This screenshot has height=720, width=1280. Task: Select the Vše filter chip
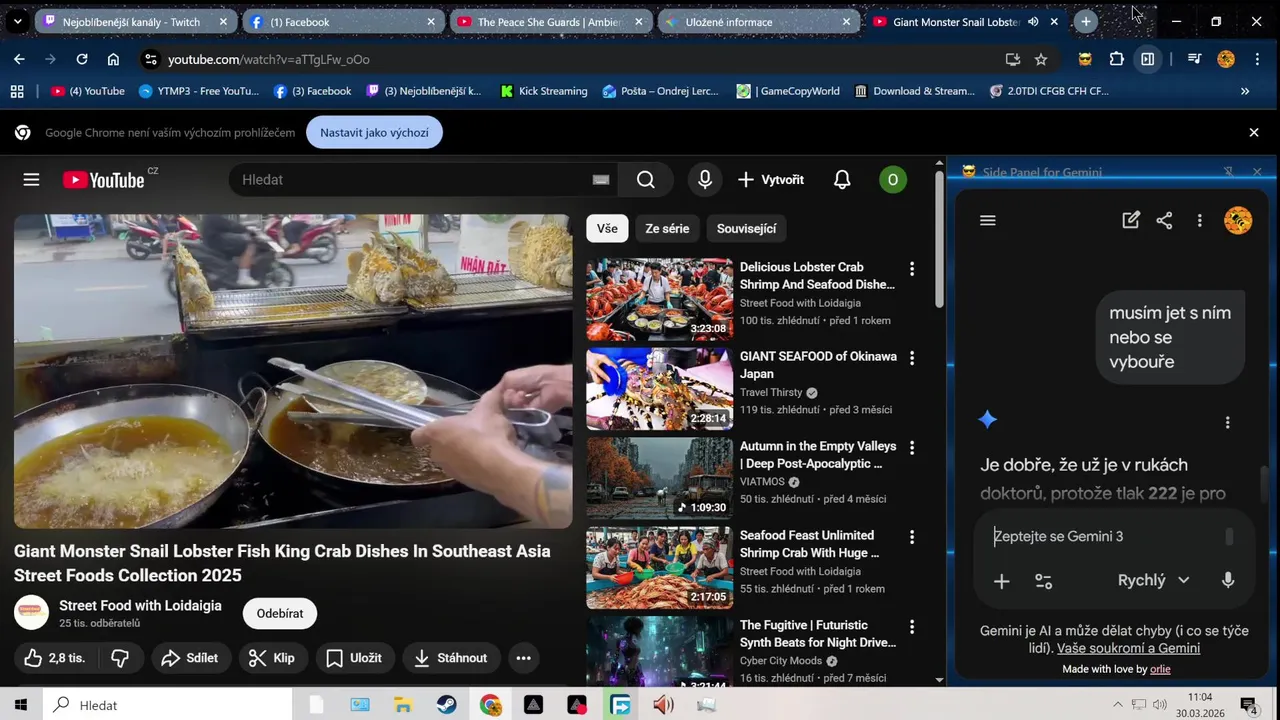tap(607, 229)
